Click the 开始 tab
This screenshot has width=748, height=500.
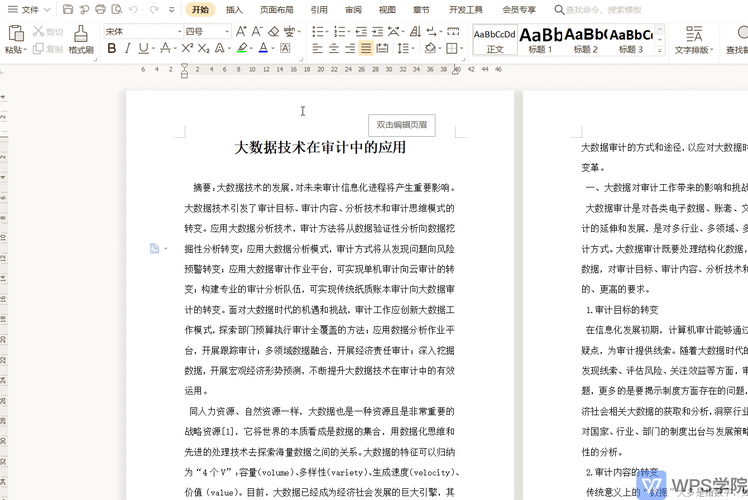point(200,10)
